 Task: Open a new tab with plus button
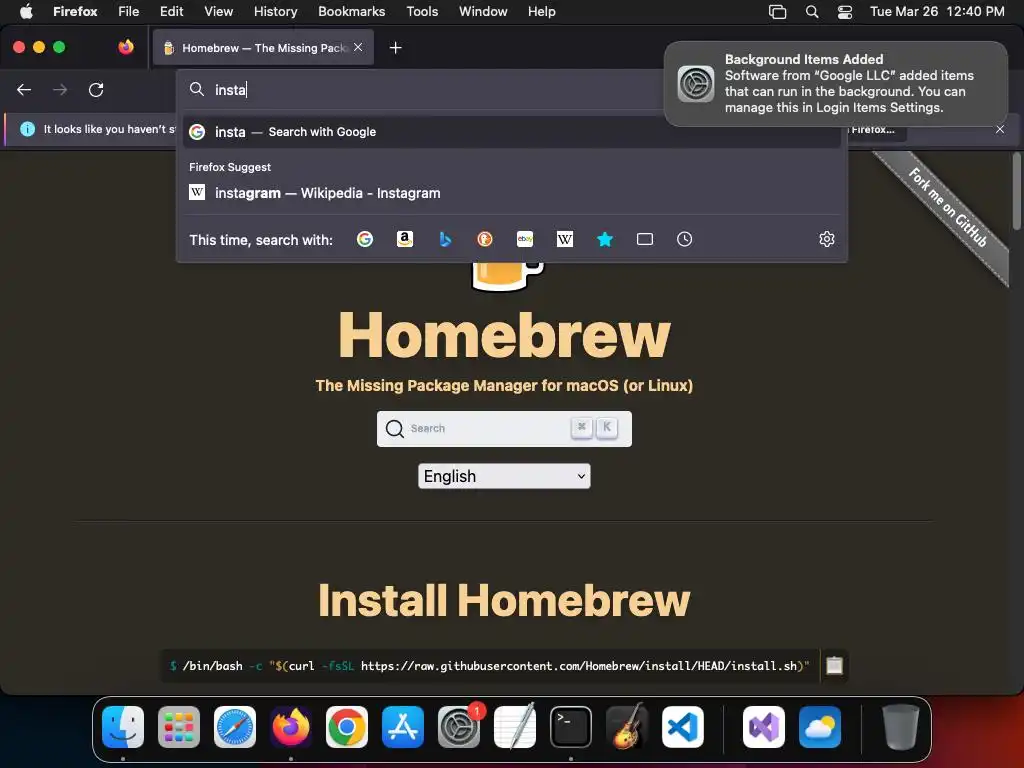[x=395, y=48]
